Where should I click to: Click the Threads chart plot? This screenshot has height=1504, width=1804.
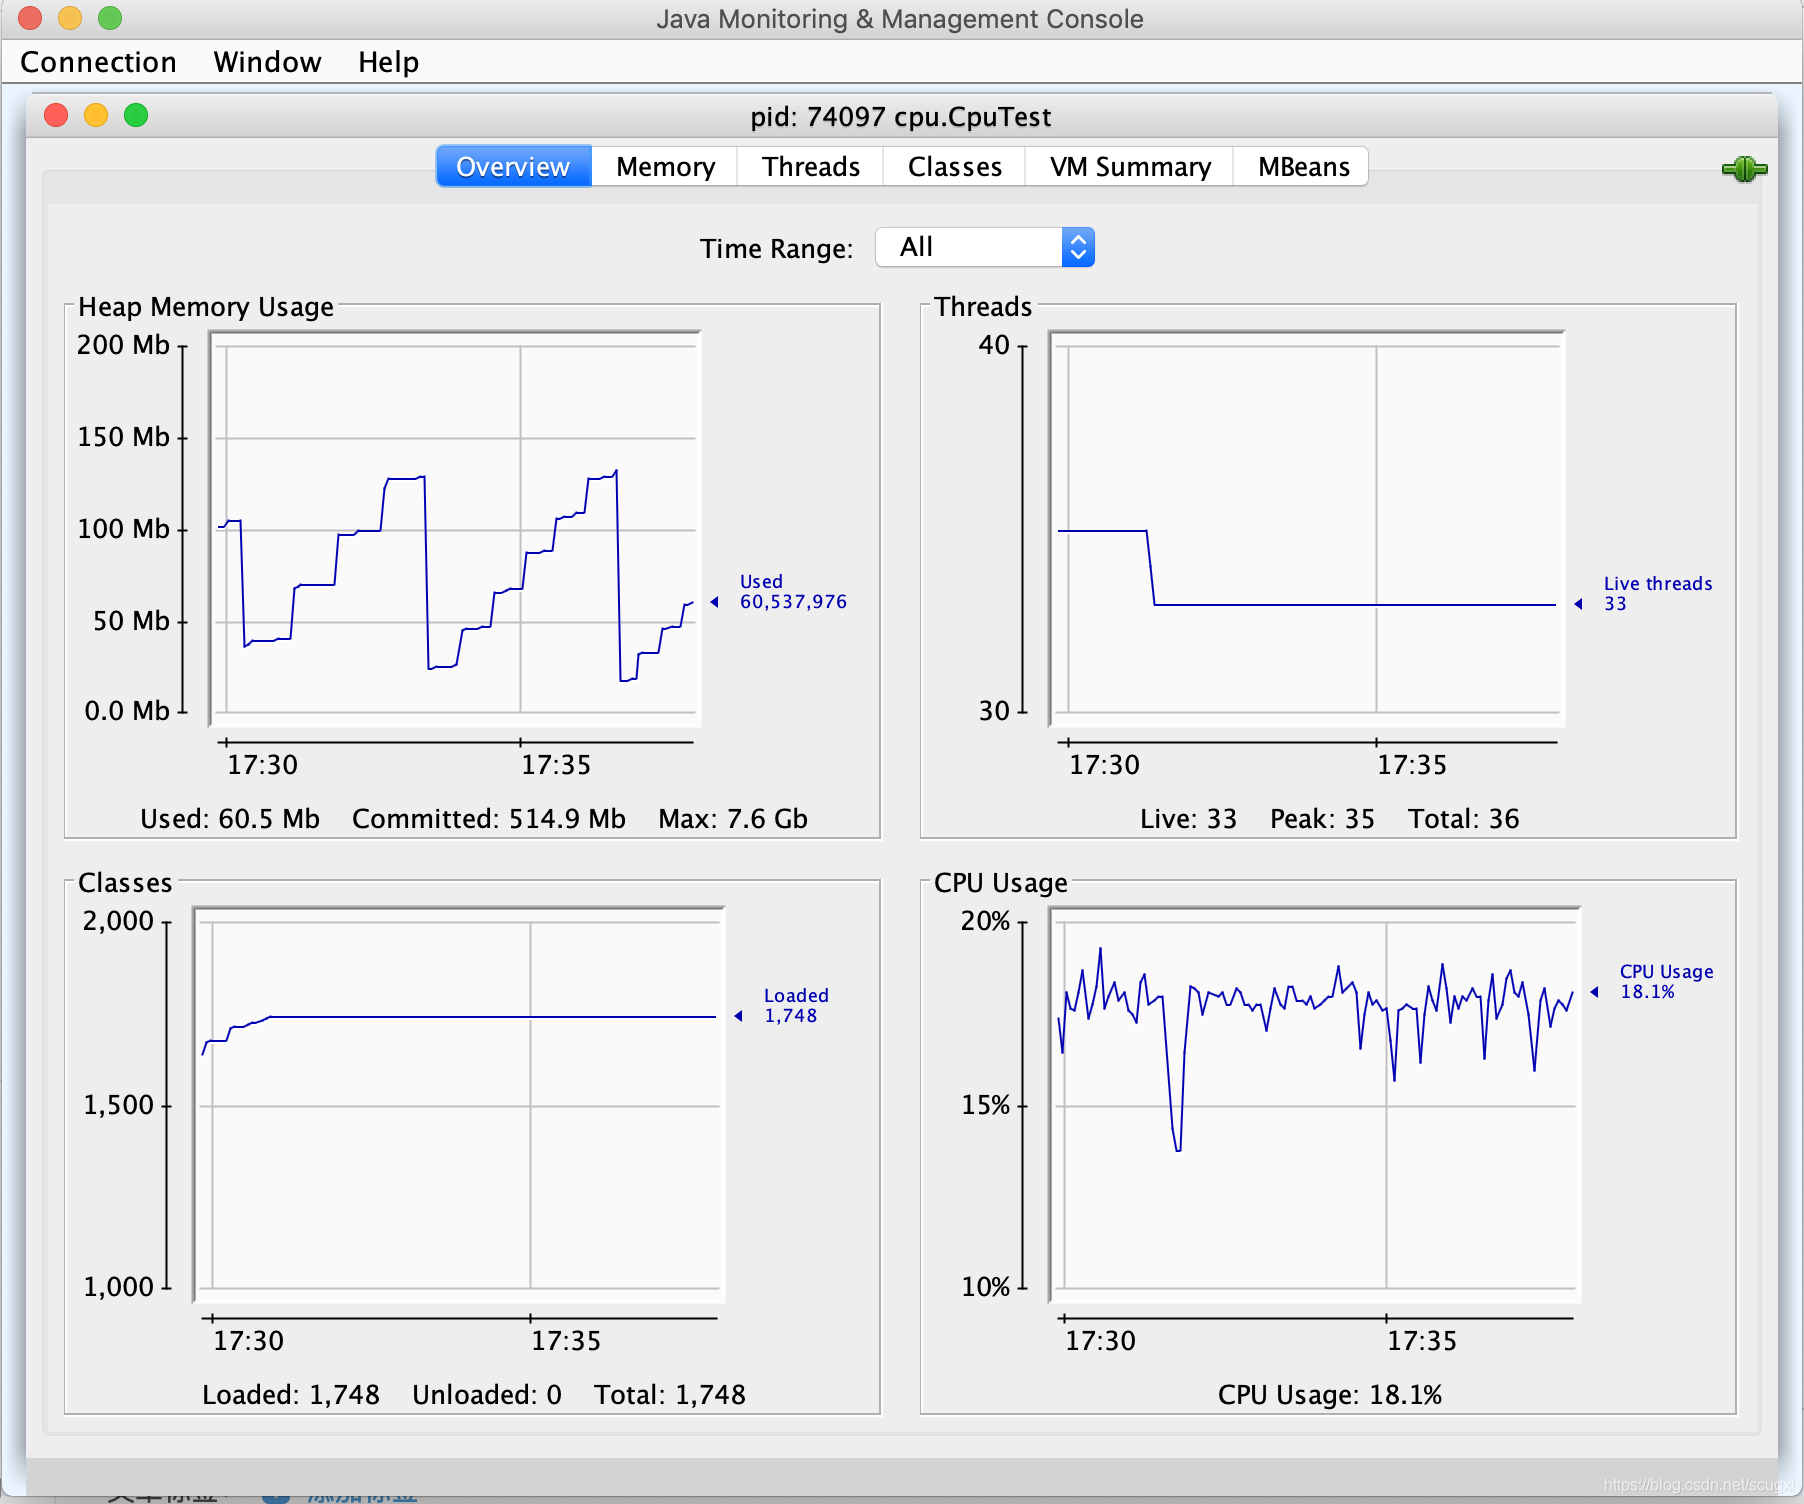[x=1307, y=529]
